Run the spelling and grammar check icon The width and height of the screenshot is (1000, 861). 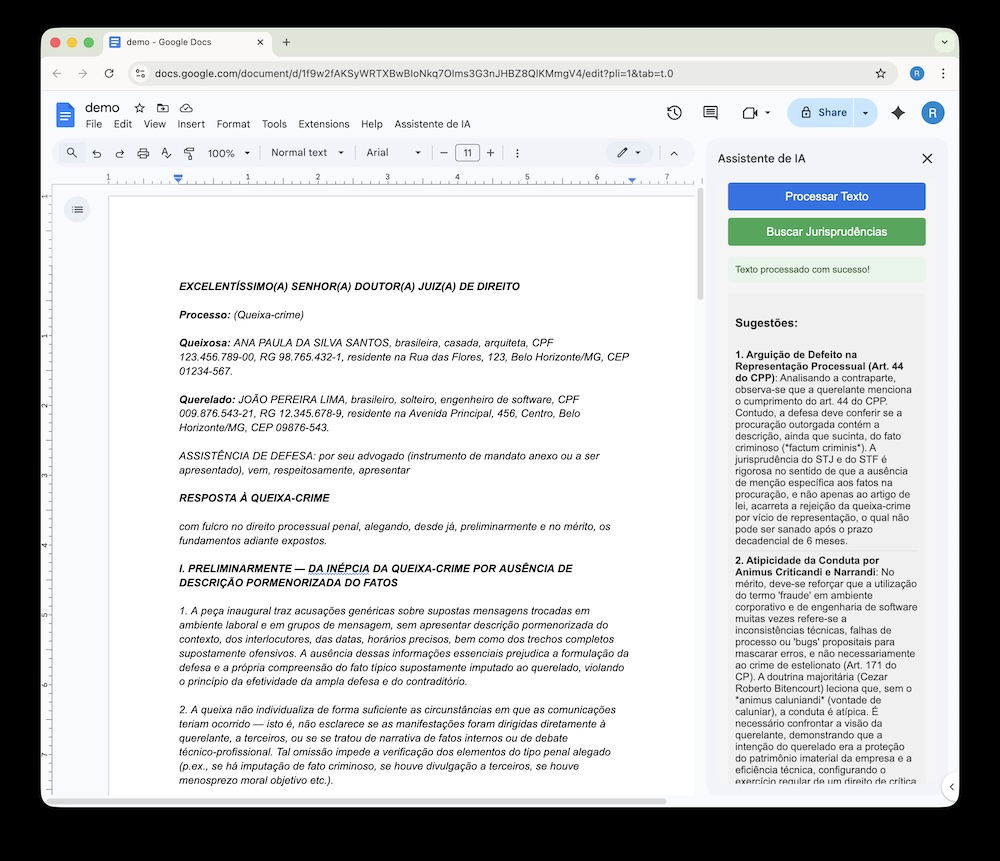[166, 153]
